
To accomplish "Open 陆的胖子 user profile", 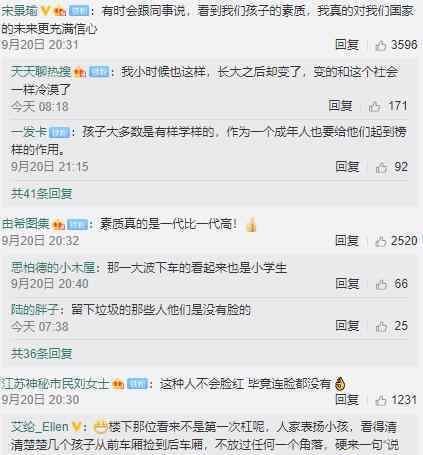I will (x=35, y=310).
